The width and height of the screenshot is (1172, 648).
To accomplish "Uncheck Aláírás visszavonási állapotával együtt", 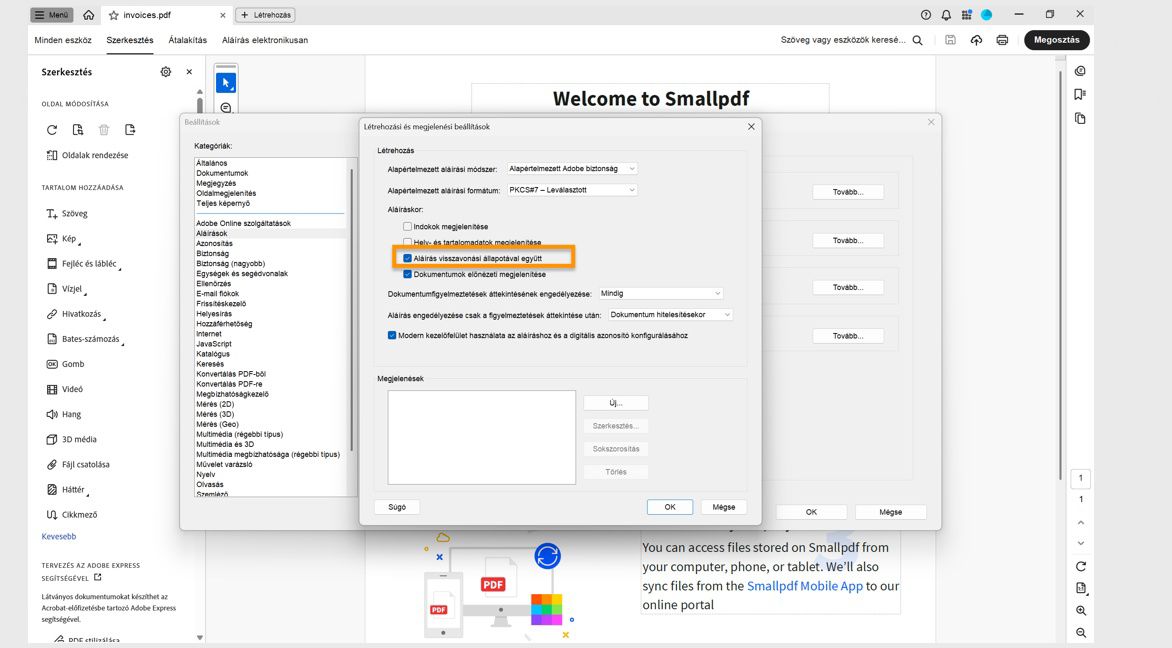I will coord(407,259).
